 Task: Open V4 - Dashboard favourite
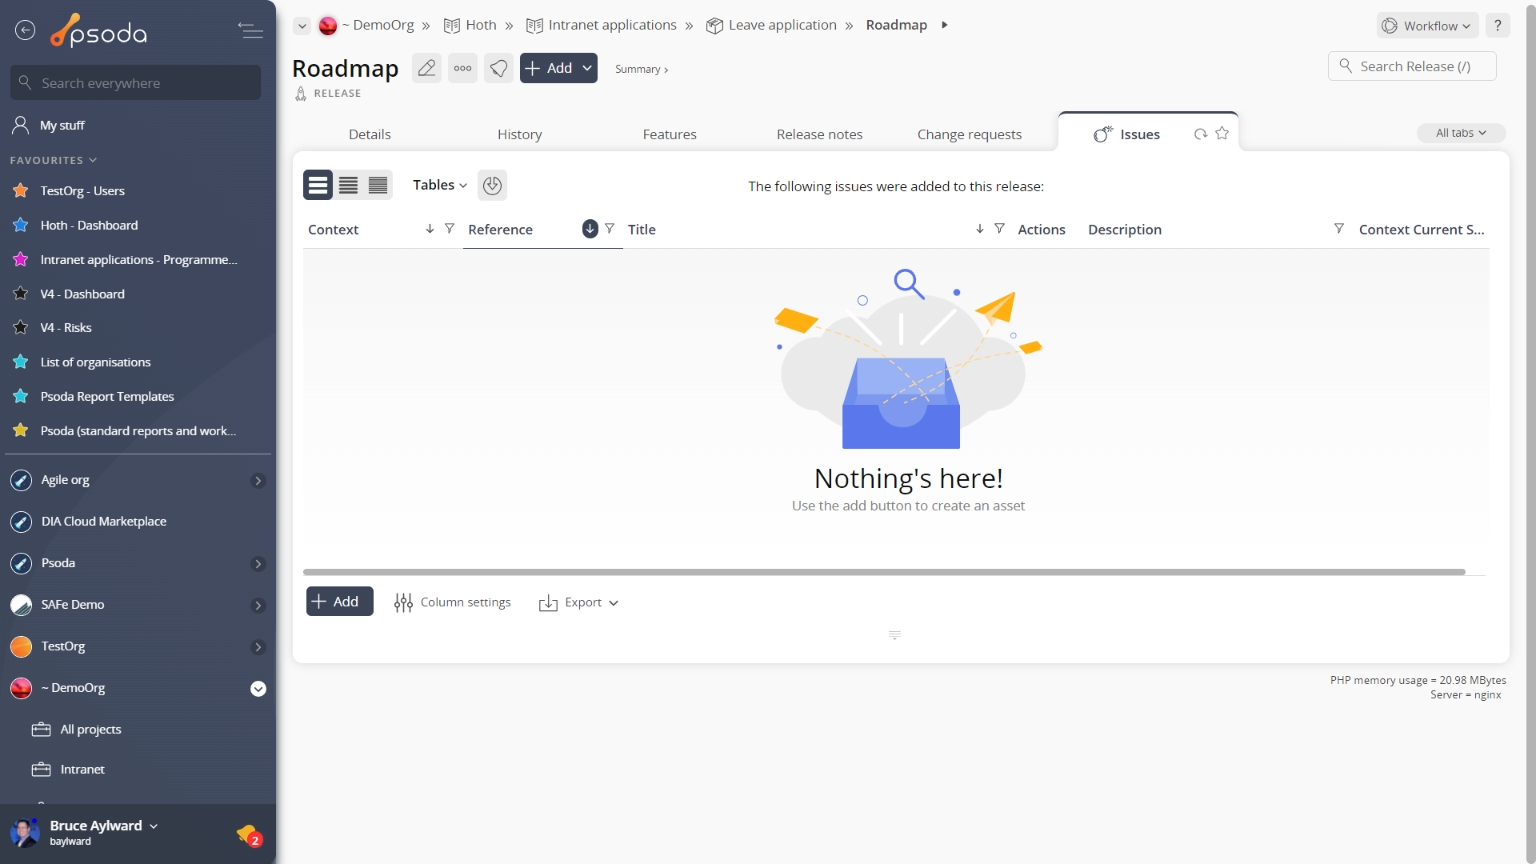pyautogui.click(x=82, y=294)
